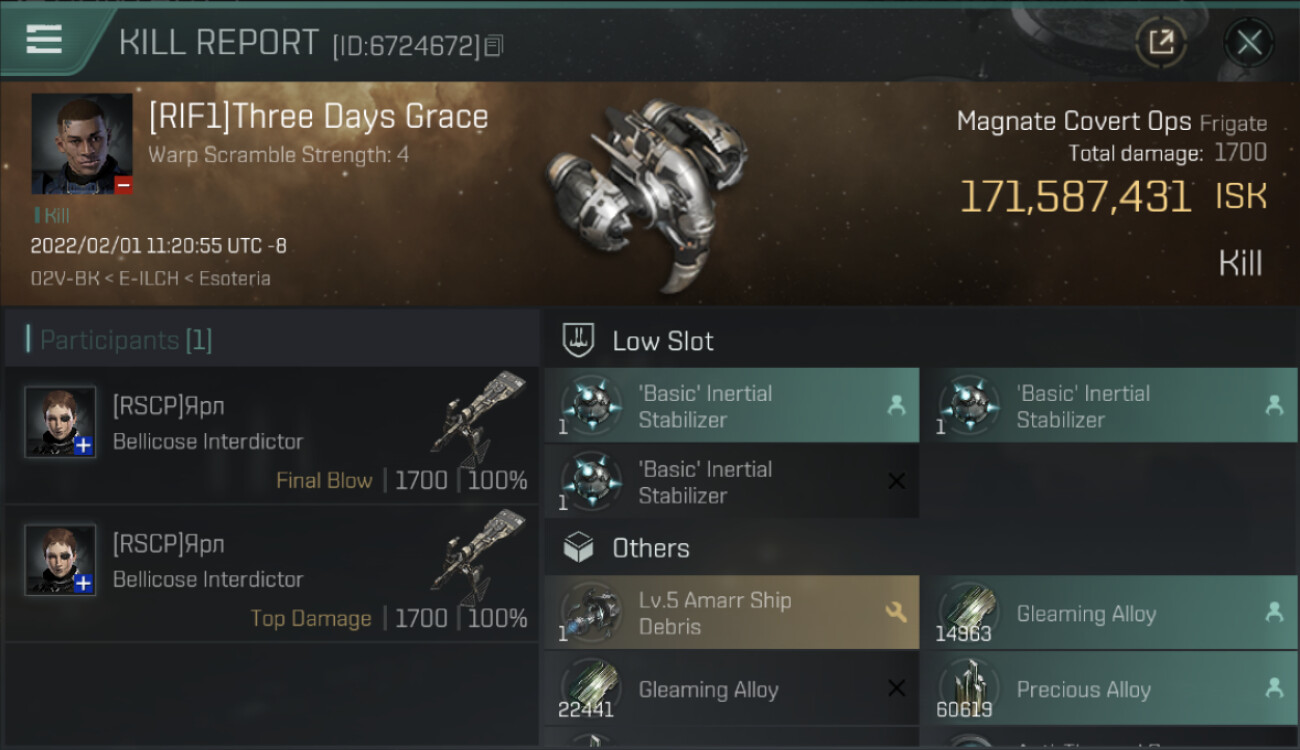View Three Days Grace pilot portrait
The image size is (1300, 750).
82,144
